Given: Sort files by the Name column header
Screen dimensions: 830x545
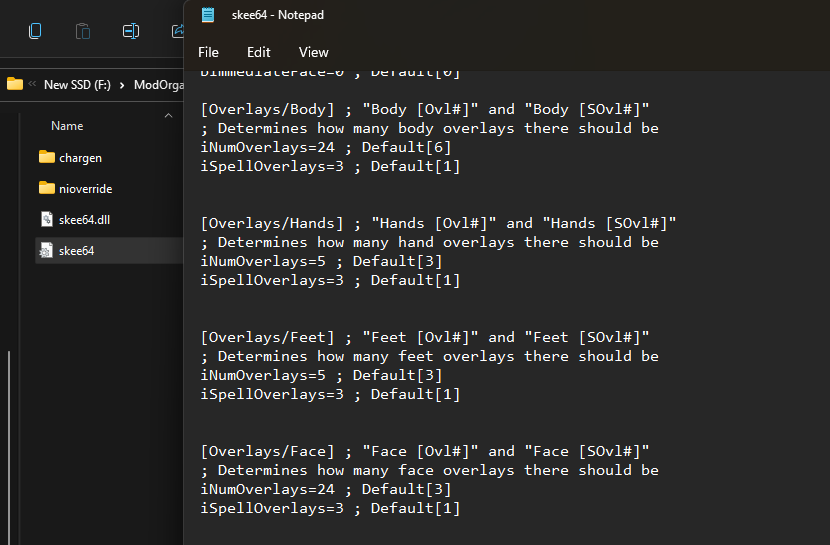Looking at the screenshot, I should [67, 126].
